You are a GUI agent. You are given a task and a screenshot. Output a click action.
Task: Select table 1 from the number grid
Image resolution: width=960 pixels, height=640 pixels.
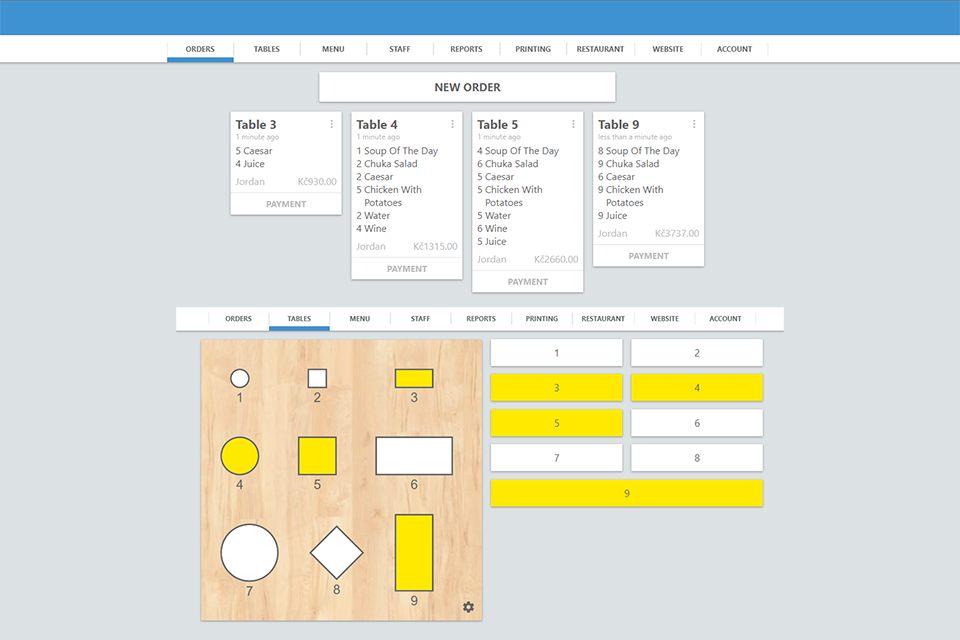click(x=556, y=352)
